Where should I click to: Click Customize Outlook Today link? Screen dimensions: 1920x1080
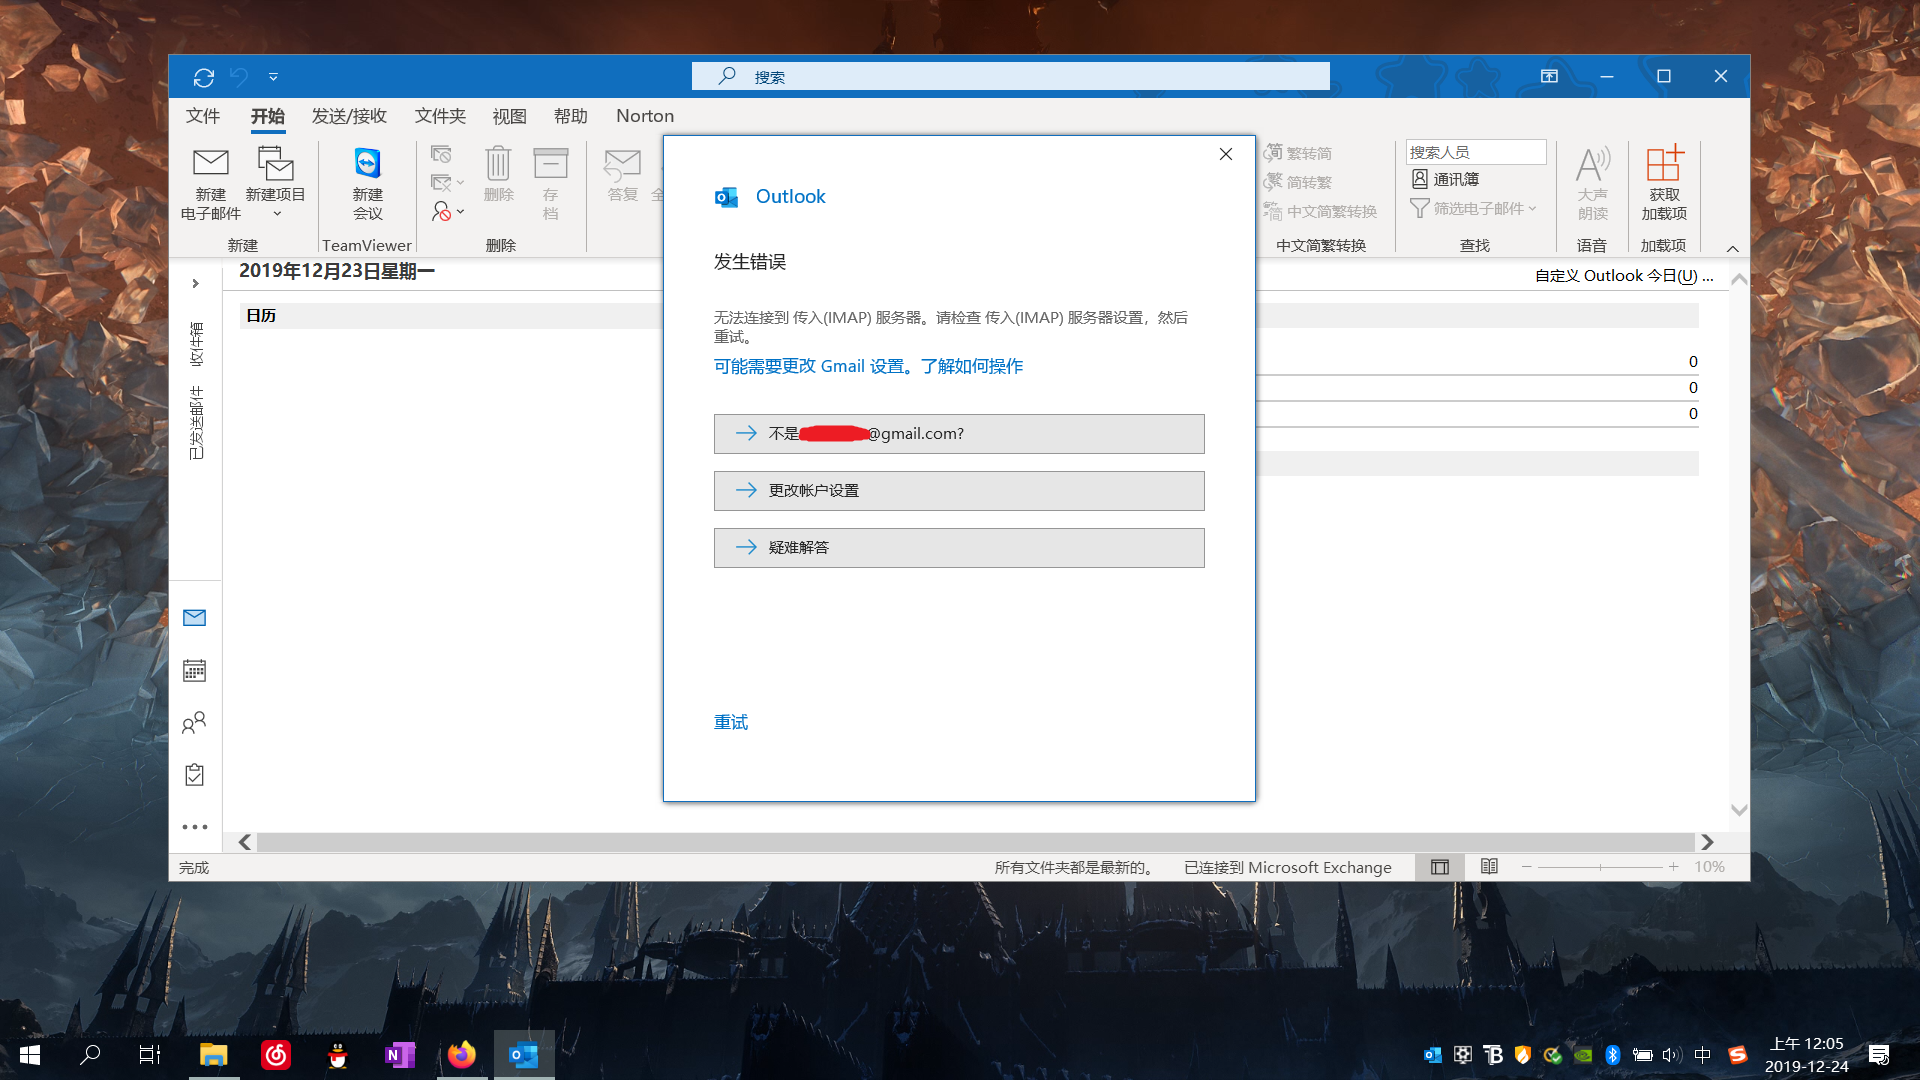point(1624,276)
